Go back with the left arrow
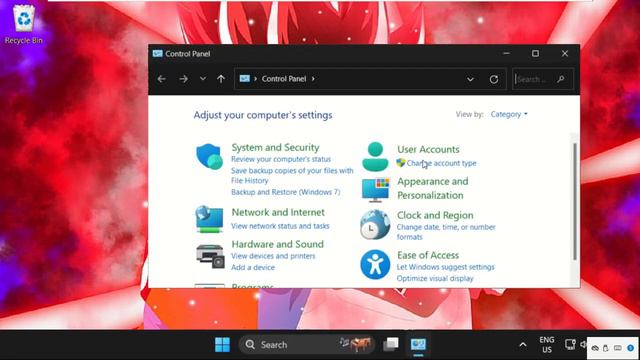Viewport: 640px width, 360px height. [x=162, y=79]
